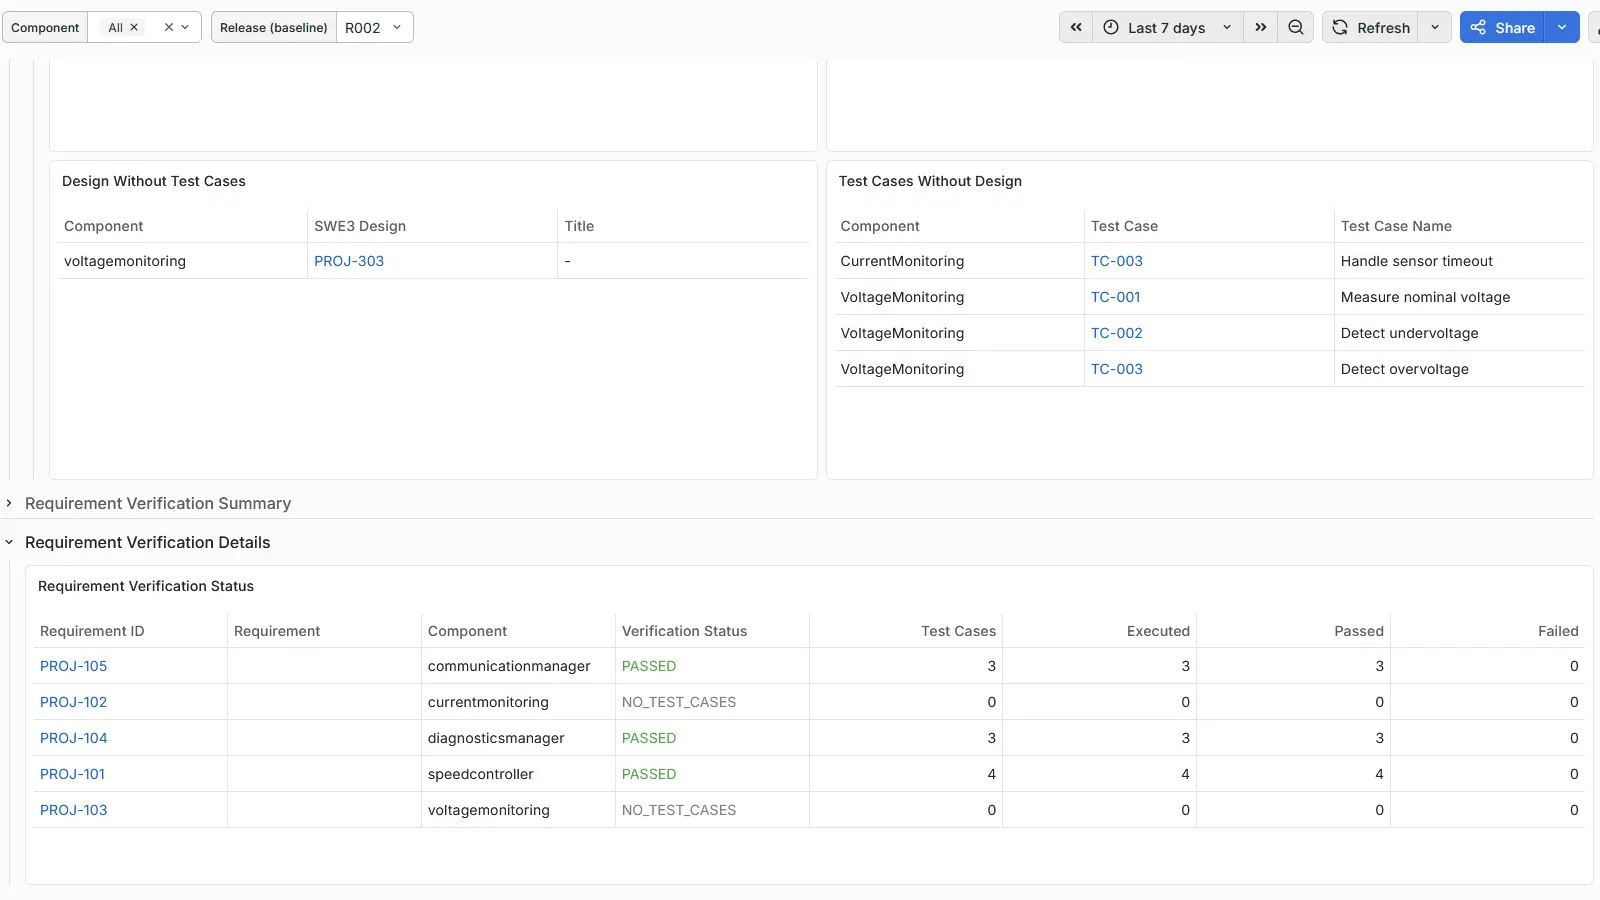Open TC-001 test case link

click(1116, 297)
